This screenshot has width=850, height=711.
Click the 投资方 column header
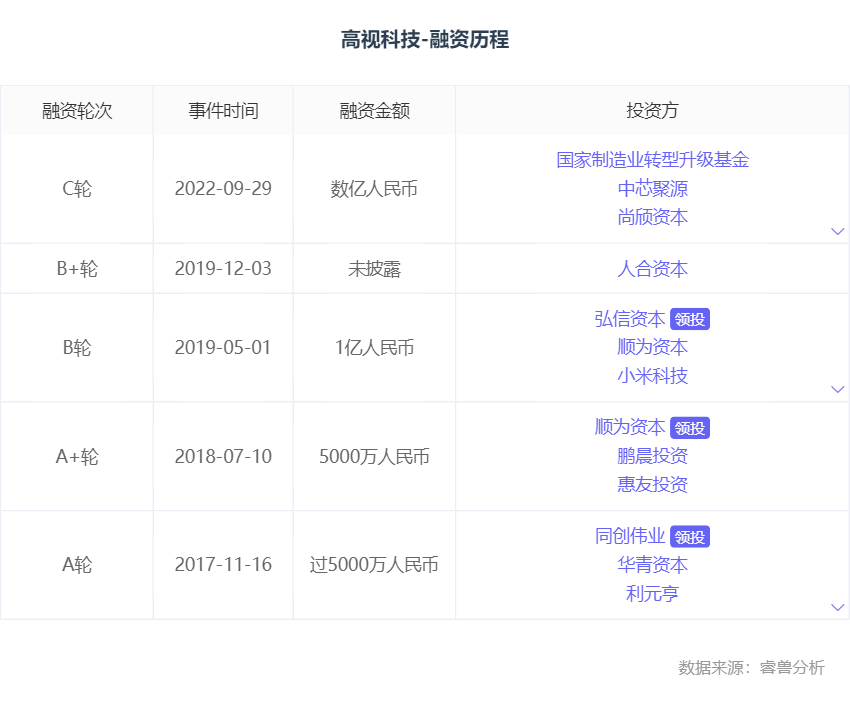(653, 111)
